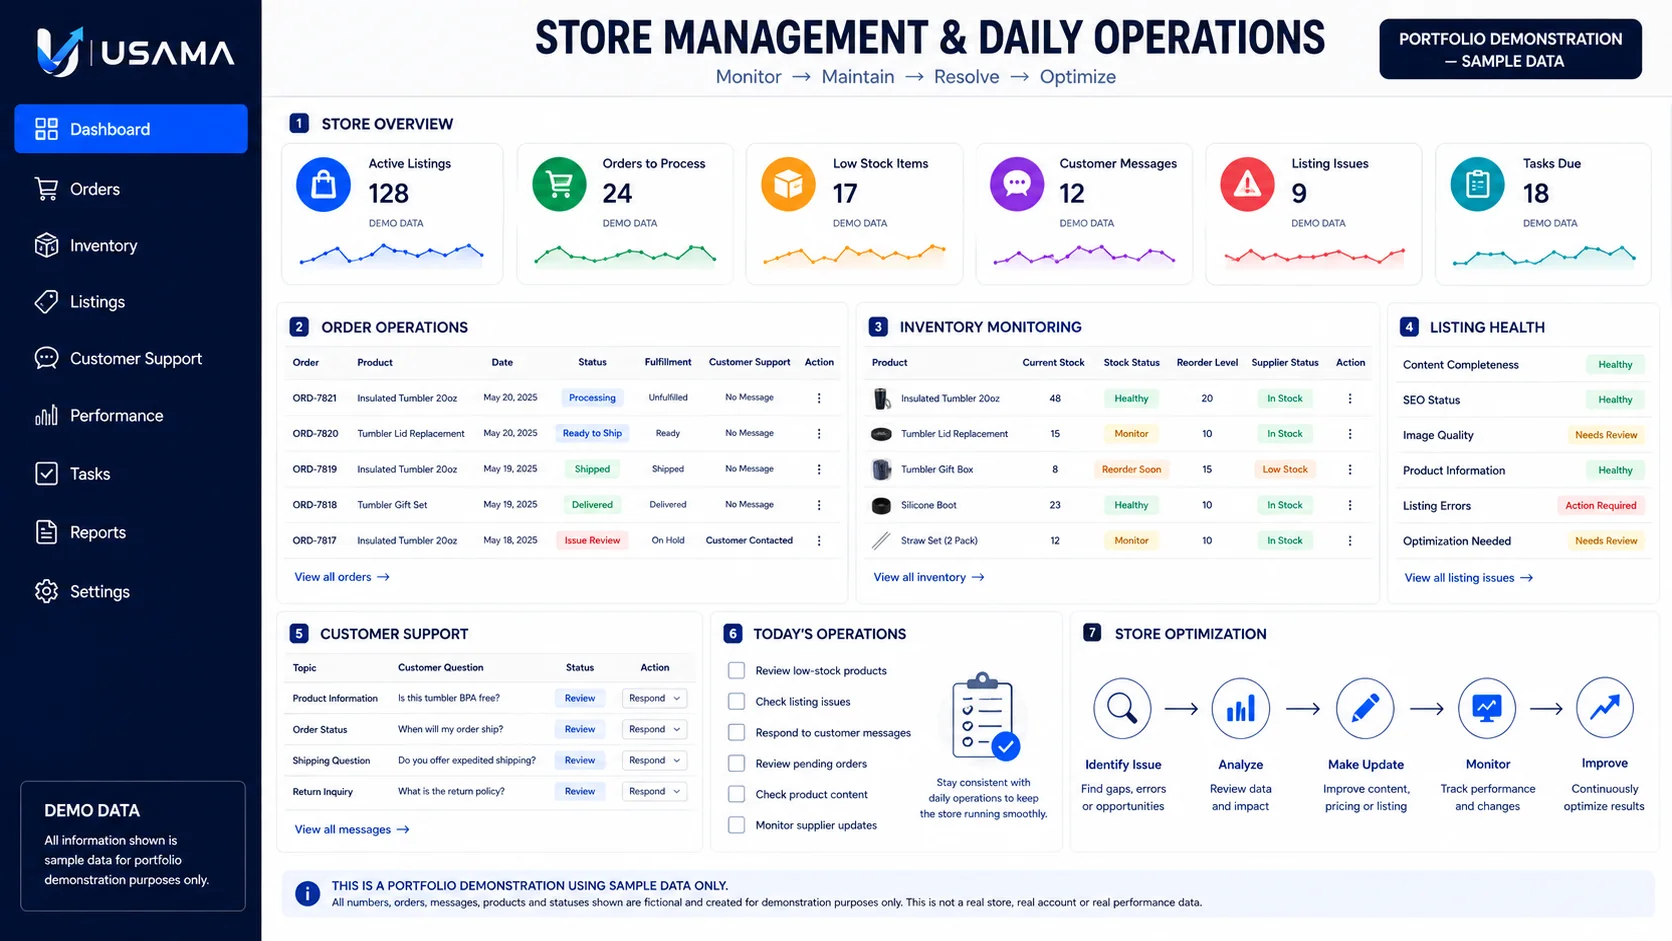The width and height of the screenshot is (1672, 941).
Task: Check the Check listing issues checkbox
Action: click(736, 702)
